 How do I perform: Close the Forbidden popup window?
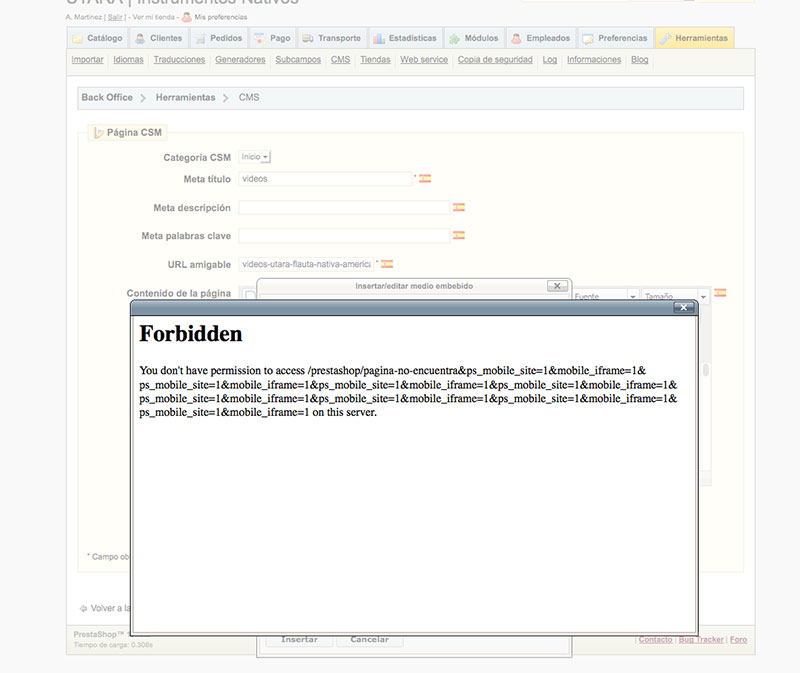[684, 307]
